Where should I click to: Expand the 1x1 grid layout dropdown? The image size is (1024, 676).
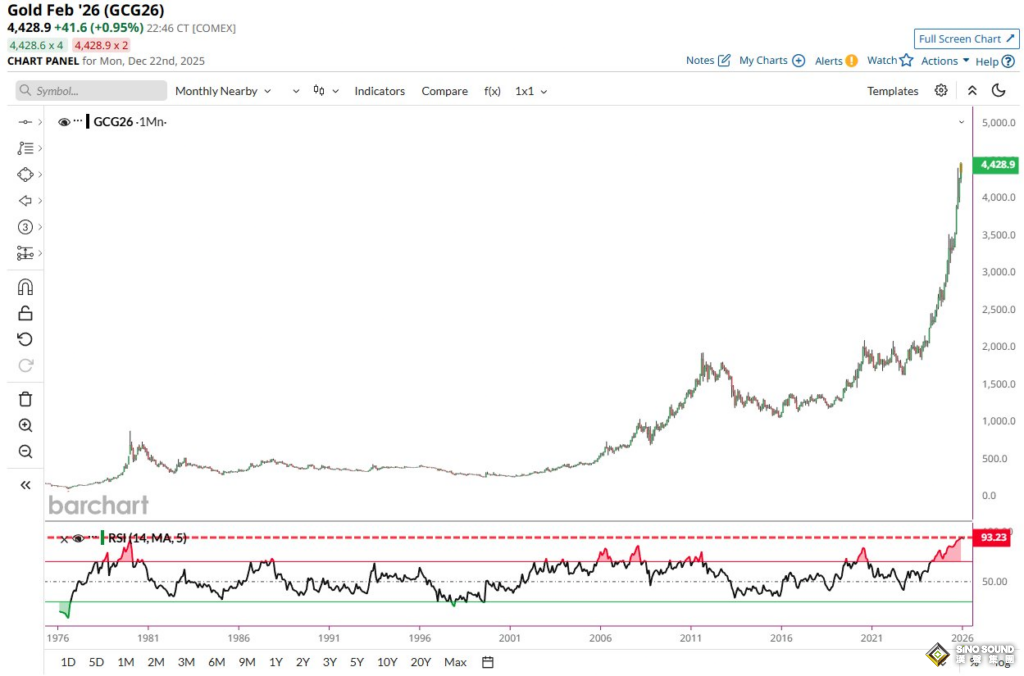click(531, 91)
